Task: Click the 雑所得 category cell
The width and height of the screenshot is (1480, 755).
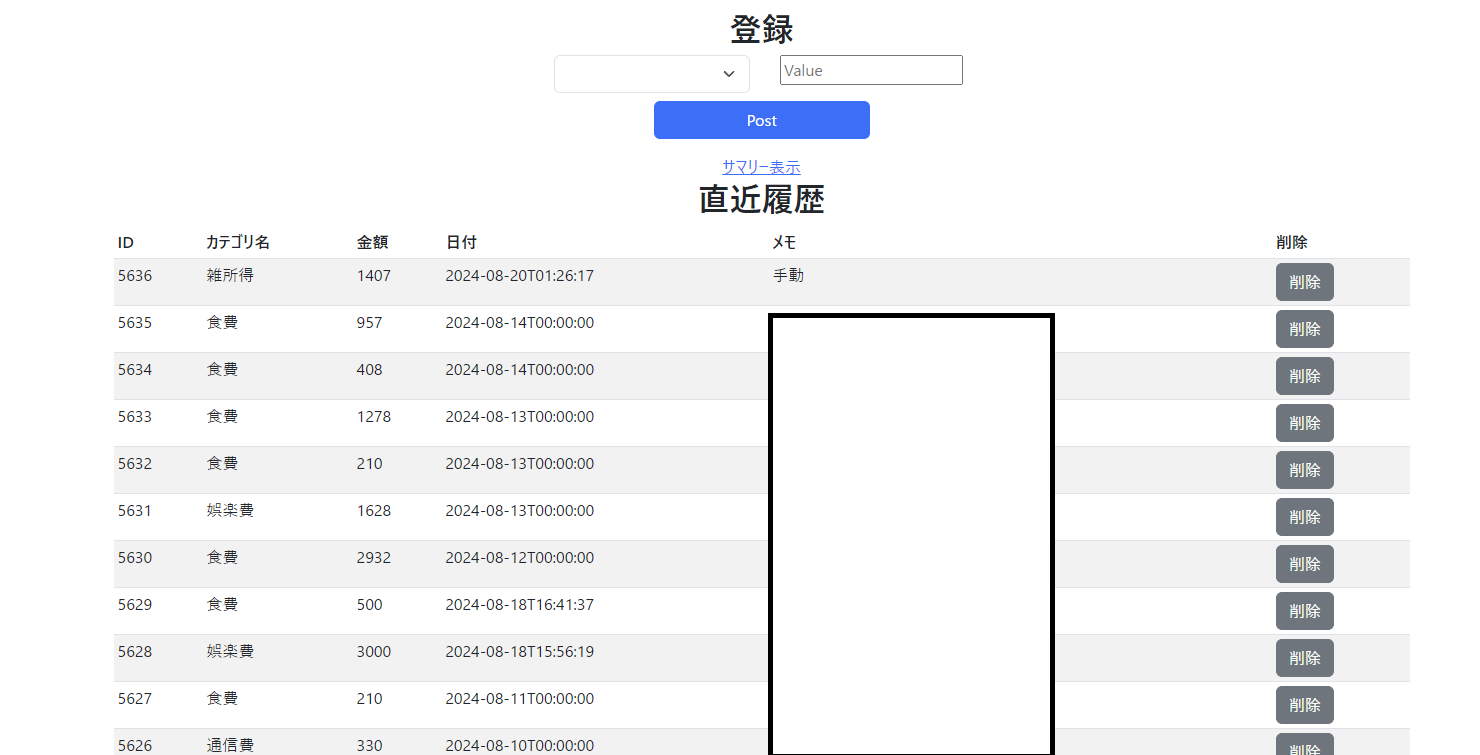Action: coord(230,275)
